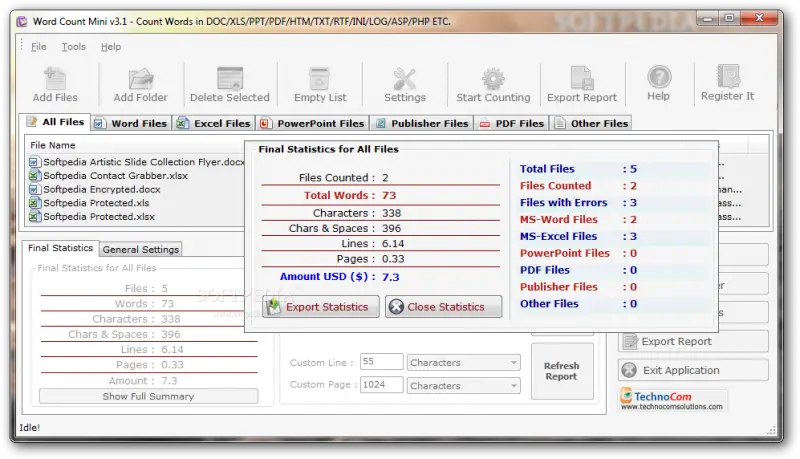Viewport: 800px width, 459px height.
Task: Click the Export Report icon in right panel
Action: point(630,341)
